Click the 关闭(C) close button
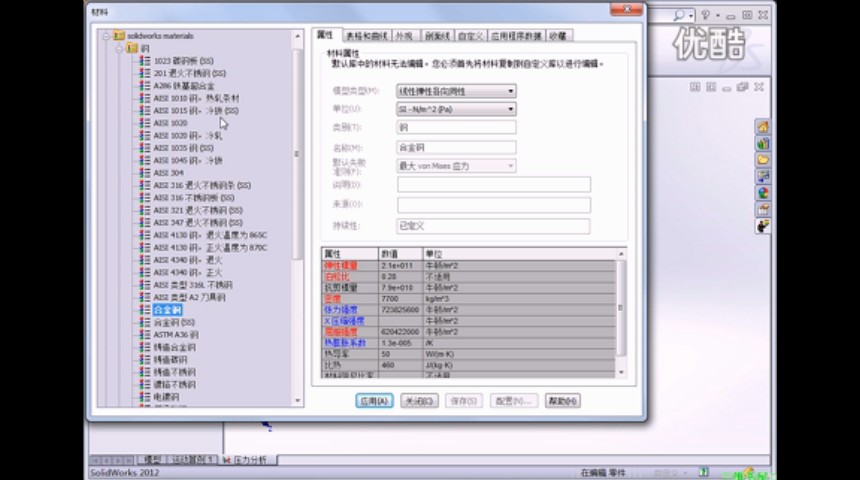Image resolution: width=860 pixels, height=480 pixels. pyautogui.click(x=419, y=401)
